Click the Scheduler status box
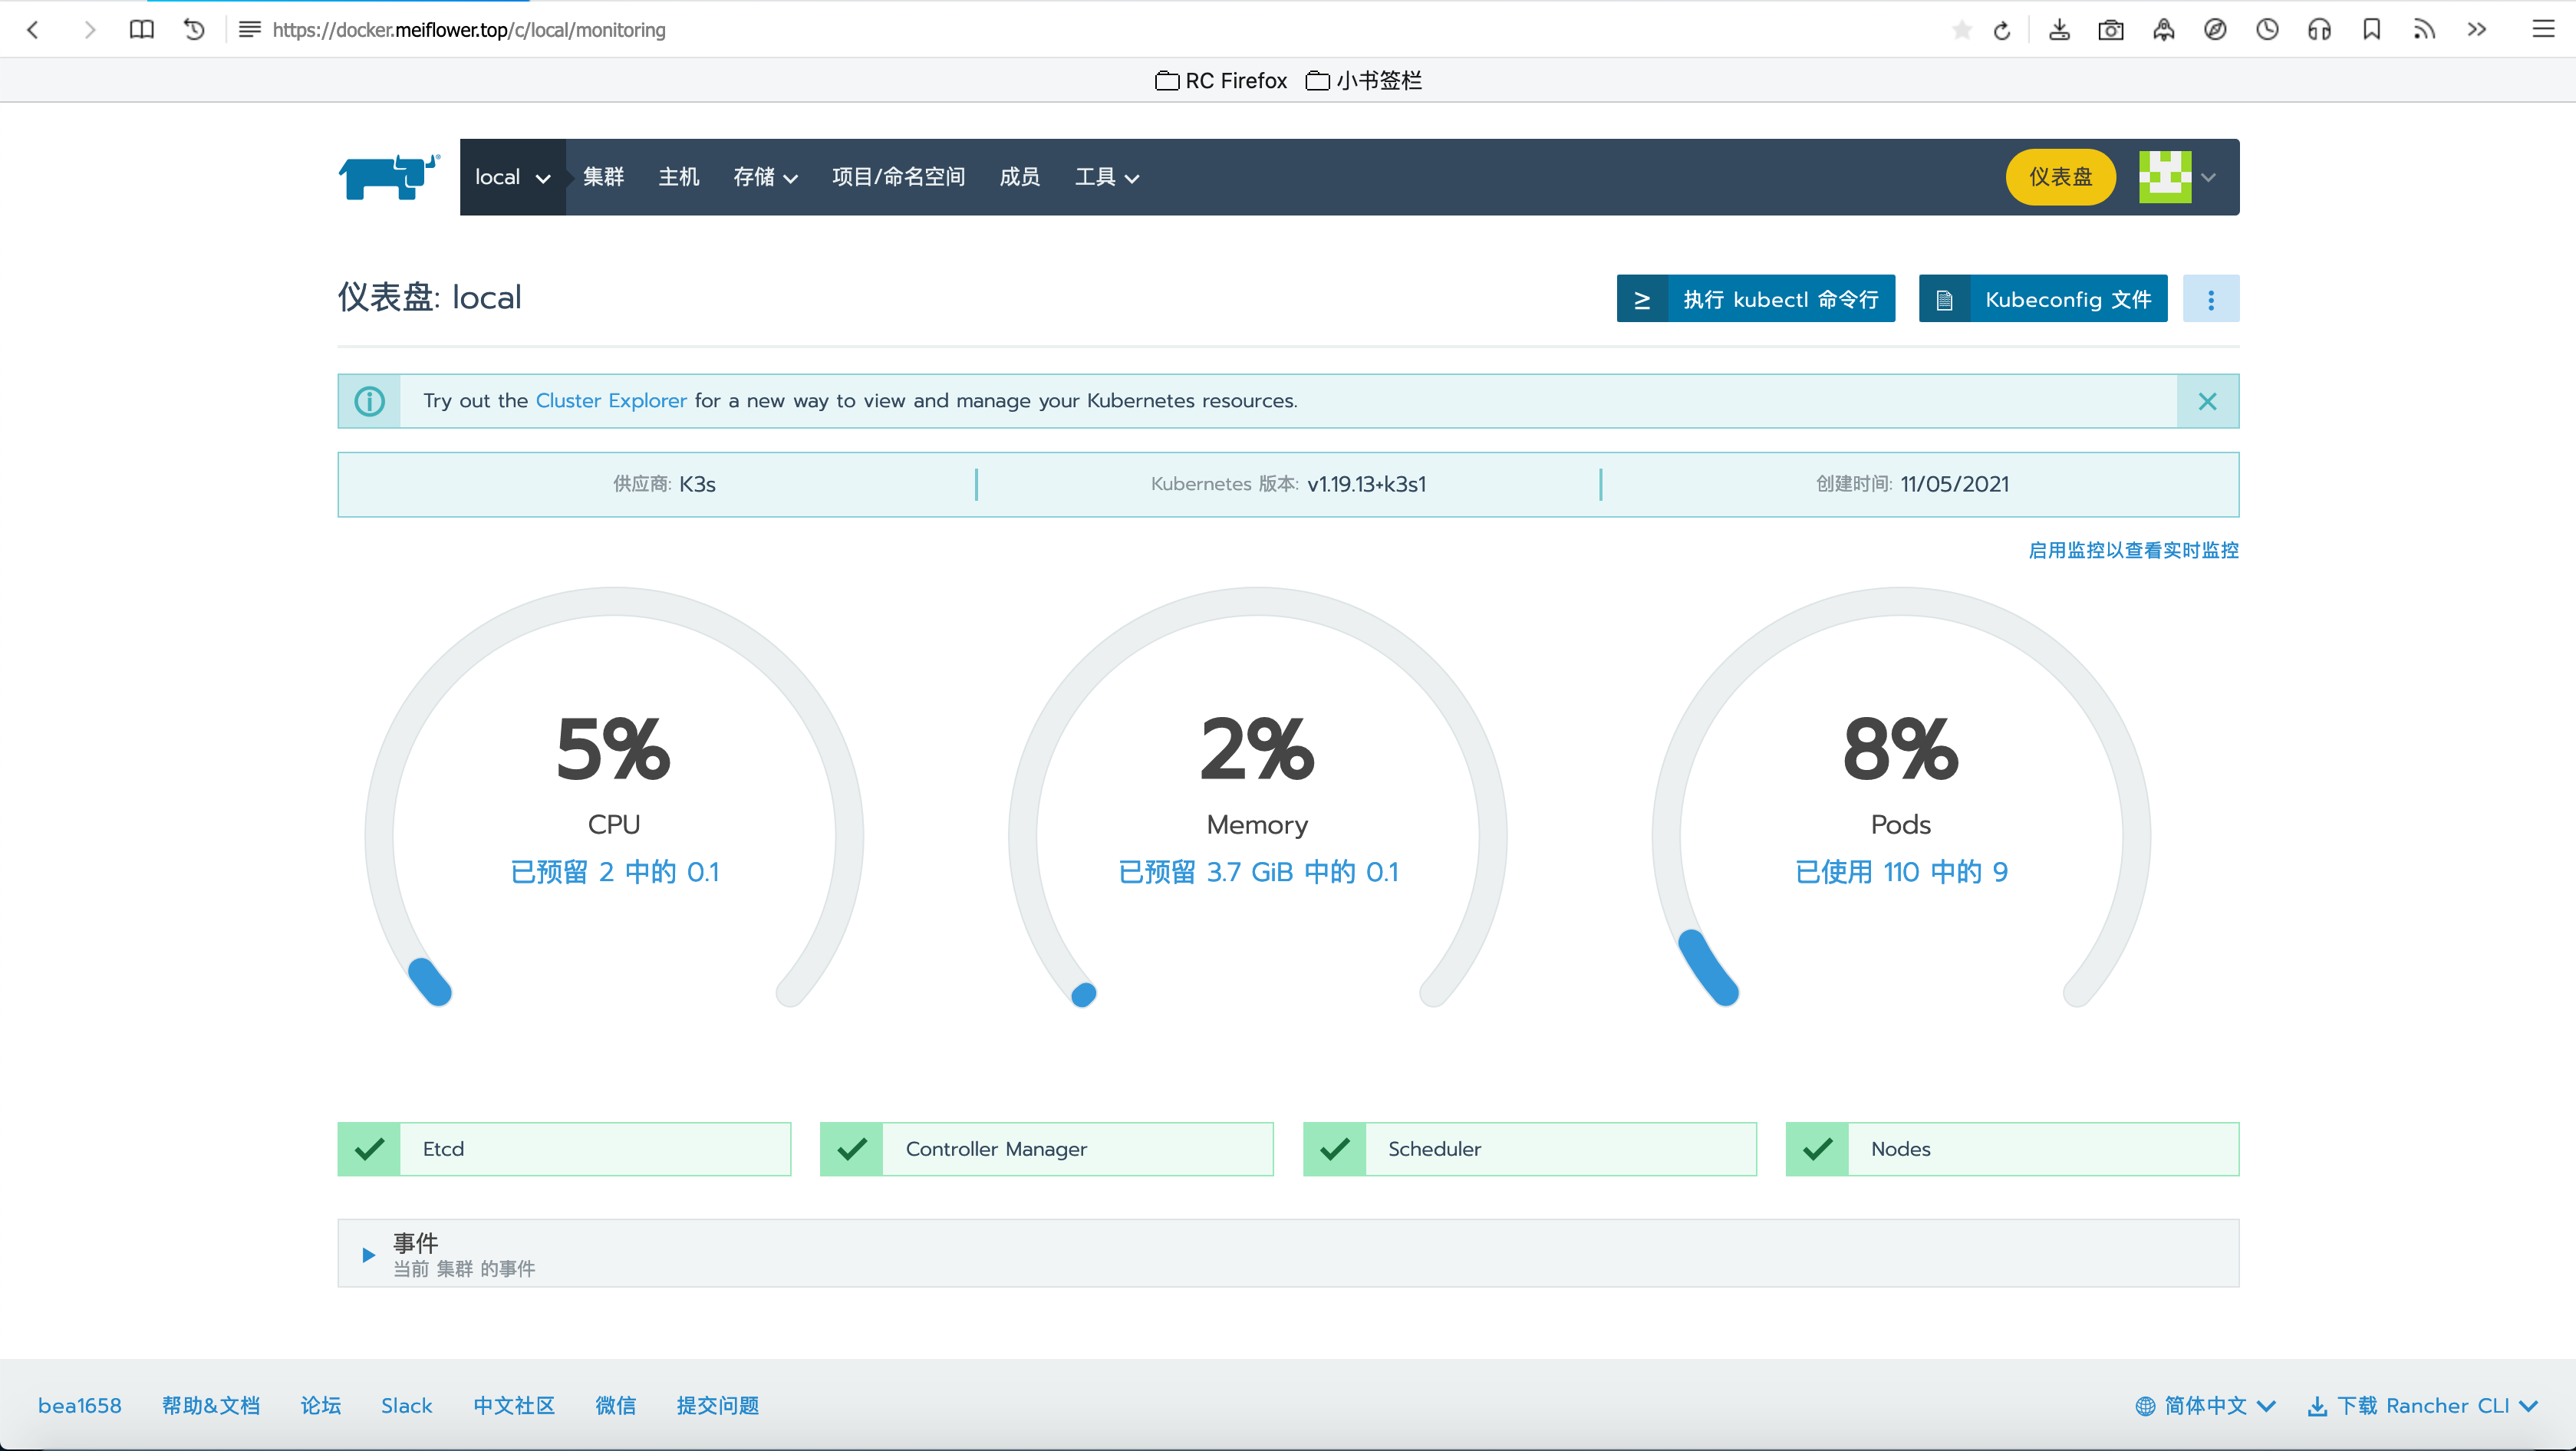The image size is (2576, 1451). (x=1529, y=1149)
